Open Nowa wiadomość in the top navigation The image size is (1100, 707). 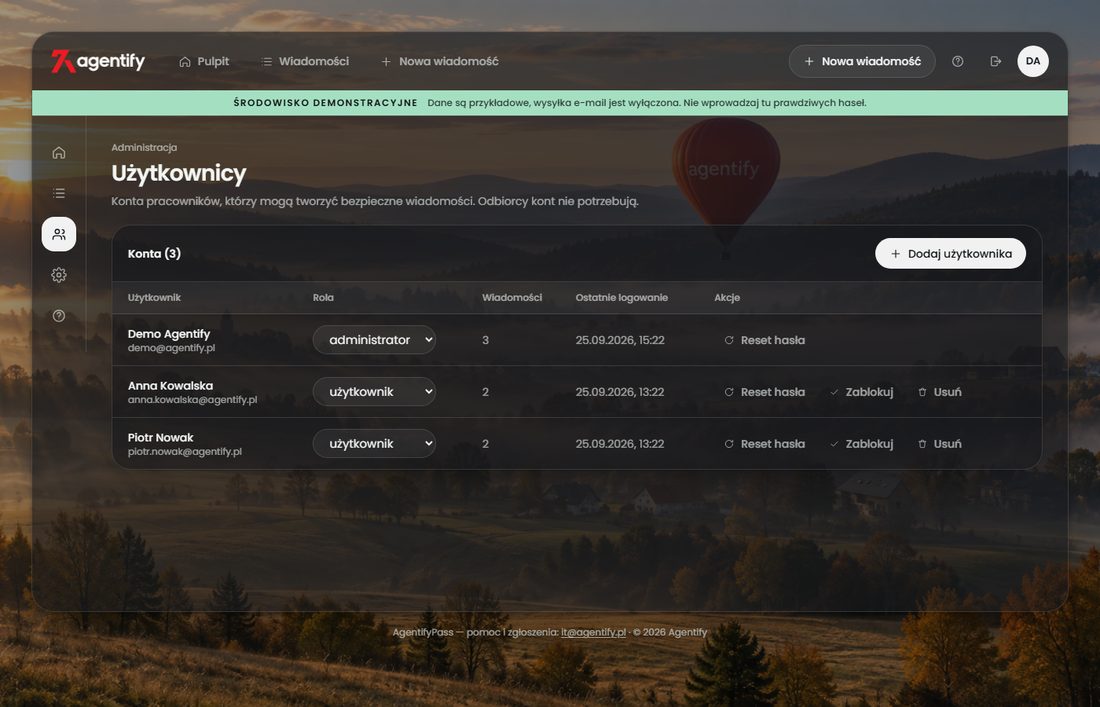440,62
